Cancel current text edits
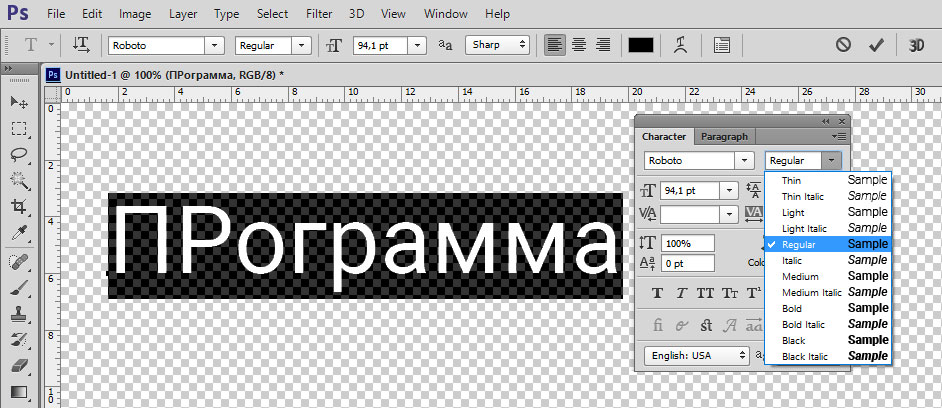The height and width of the screenshot is (408, 942). coord(843,44)
